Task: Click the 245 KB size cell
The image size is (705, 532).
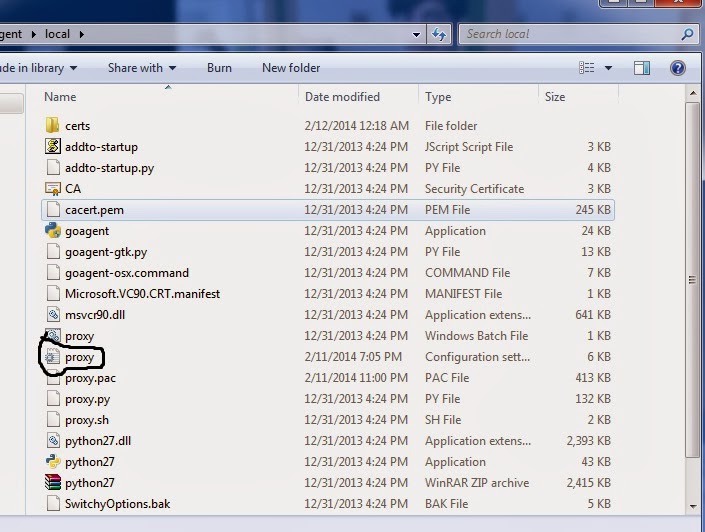Action: click(593, 210)
